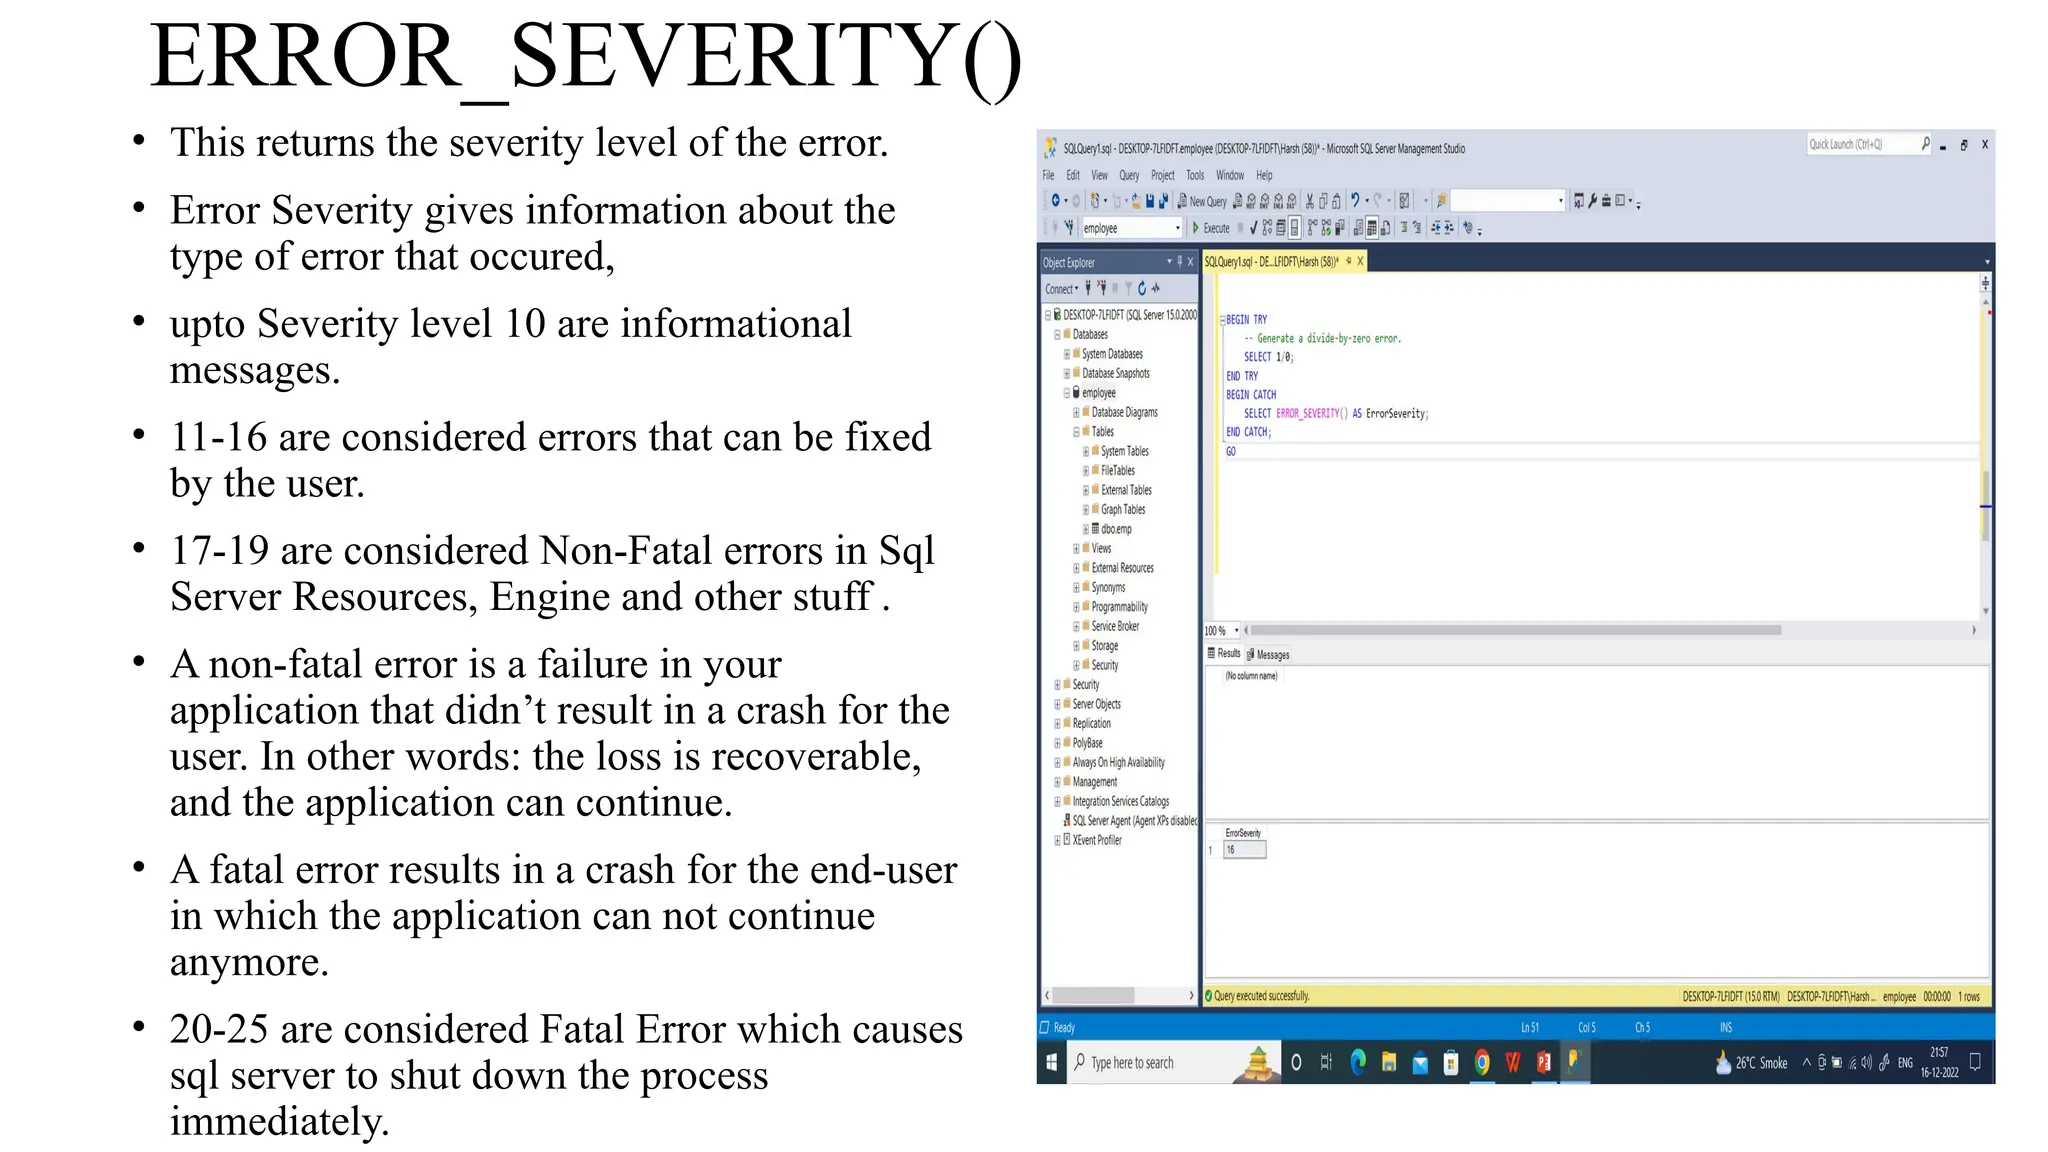This screenshot has height=1152, width=2048.
Task: Click the New Query toolbar button
Action: pos(1202,201)
